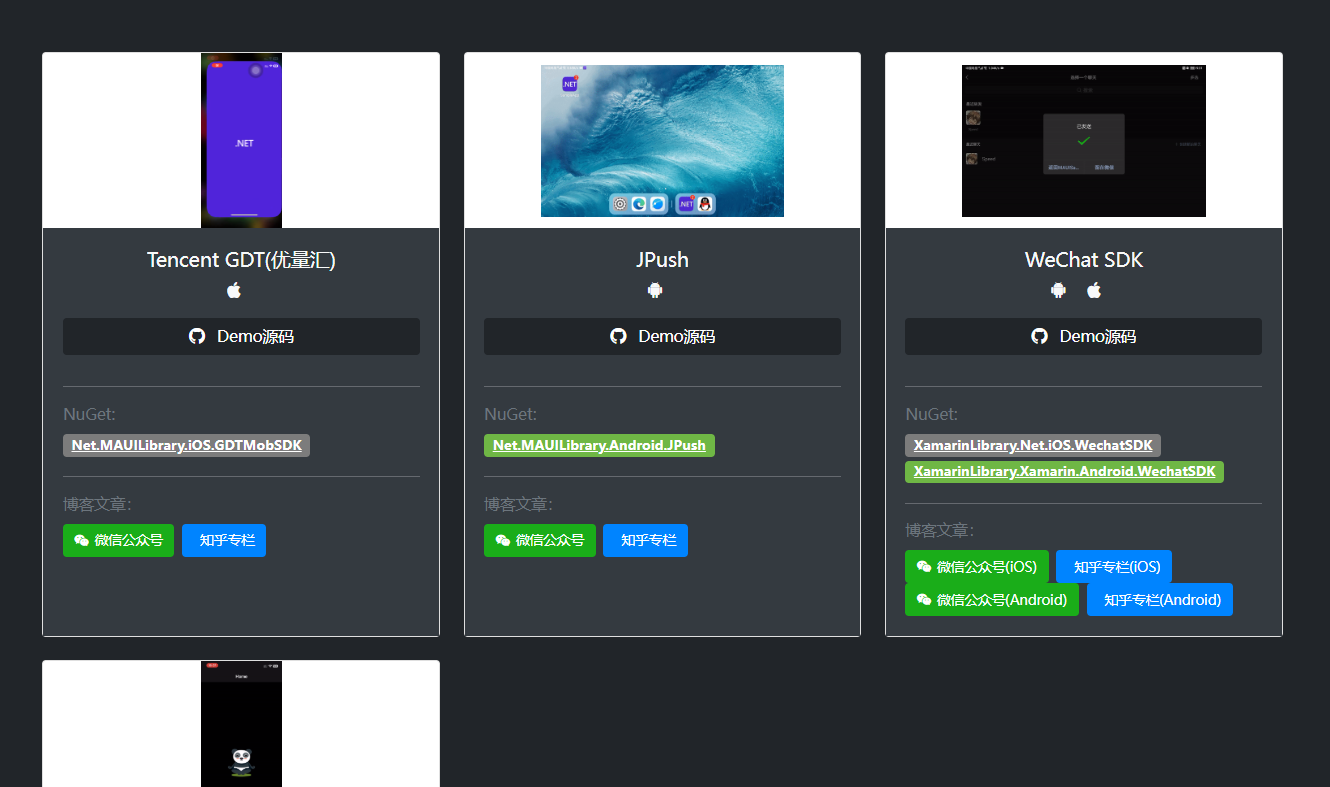Screen dimensions: 1330x787
Task: Open XamarinLibrary.Net.iOS.WechatSDK NuGet link
Action: [x=1032, y=445]
